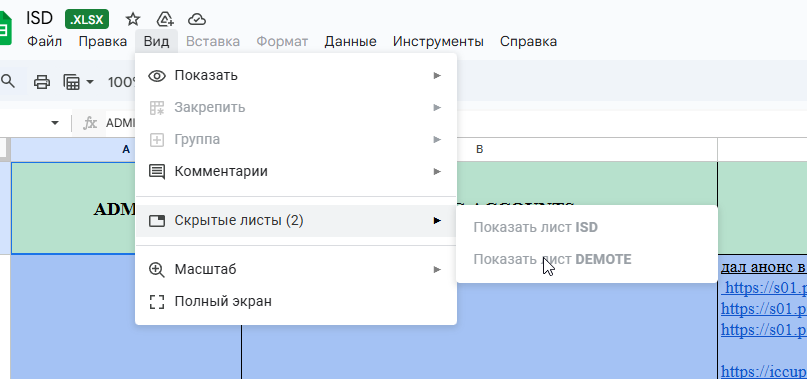The height and width of the screenshot is (379, 807).
Task: Open the search magnifier tool
Action: coord(8,81)
